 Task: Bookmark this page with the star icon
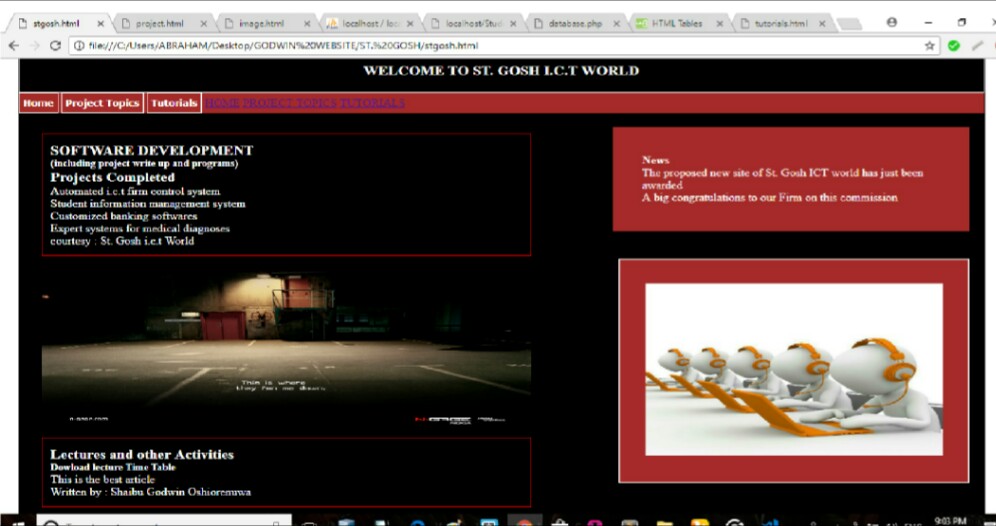pyautogui.click(x=930, y=46)
